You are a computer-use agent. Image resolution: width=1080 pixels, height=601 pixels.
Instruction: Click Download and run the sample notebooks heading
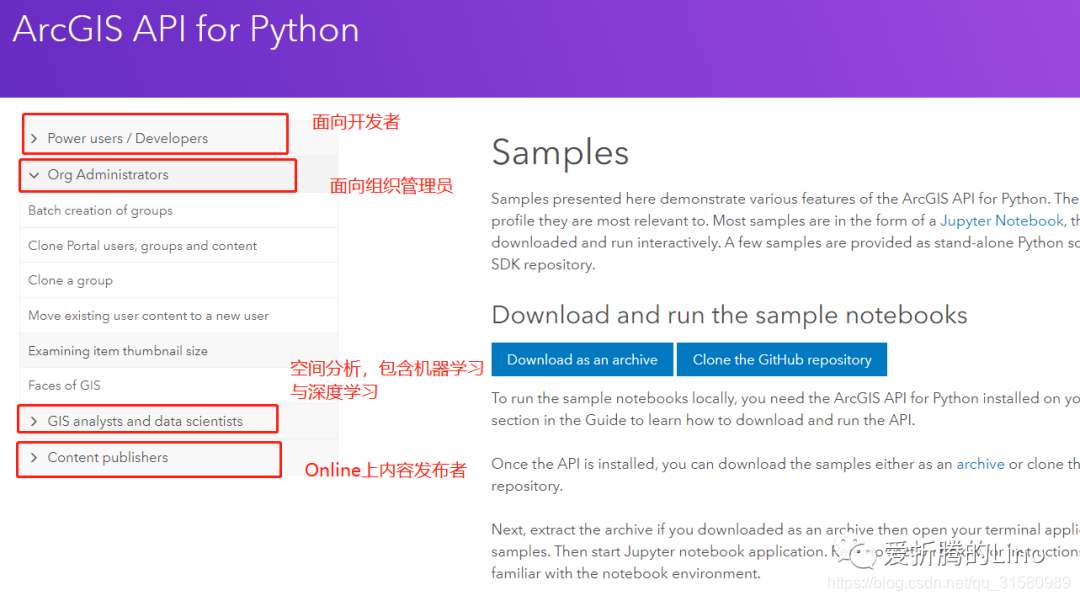[729, 315]
